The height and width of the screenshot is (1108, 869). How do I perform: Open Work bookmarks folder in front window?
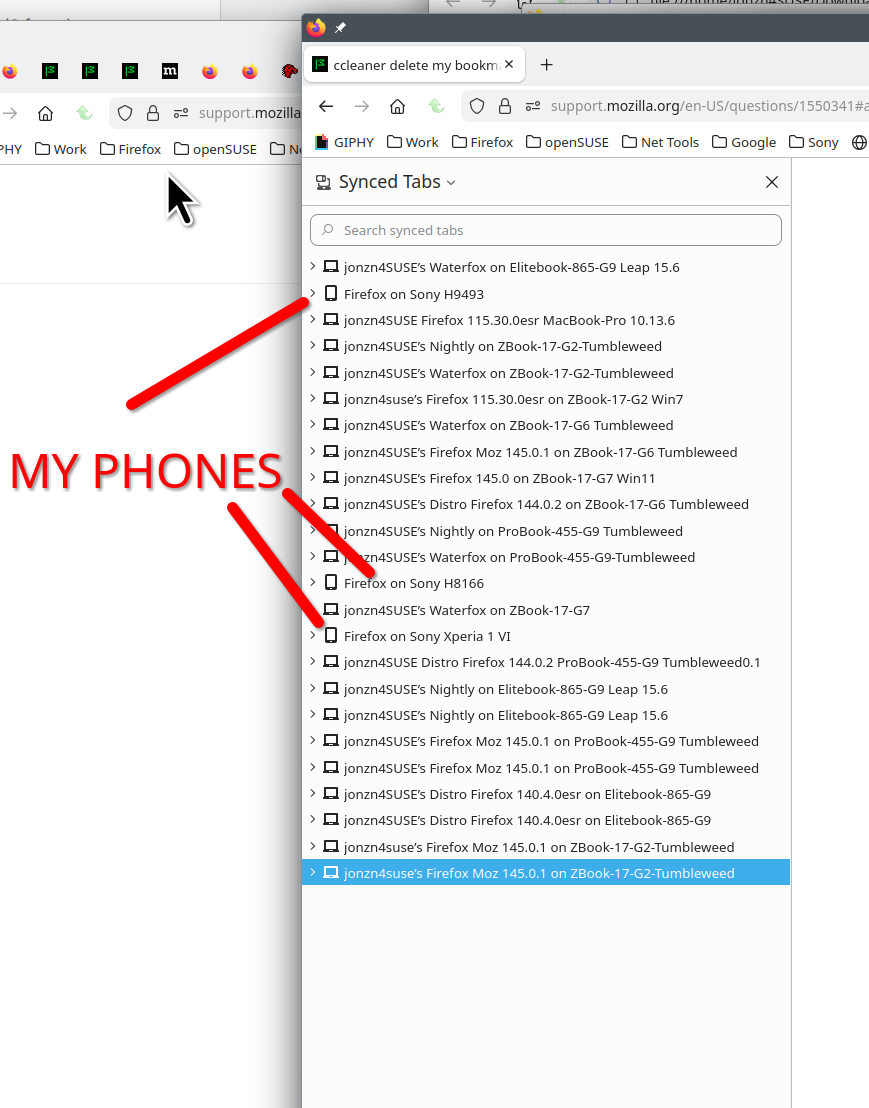(x=413, y=142)
